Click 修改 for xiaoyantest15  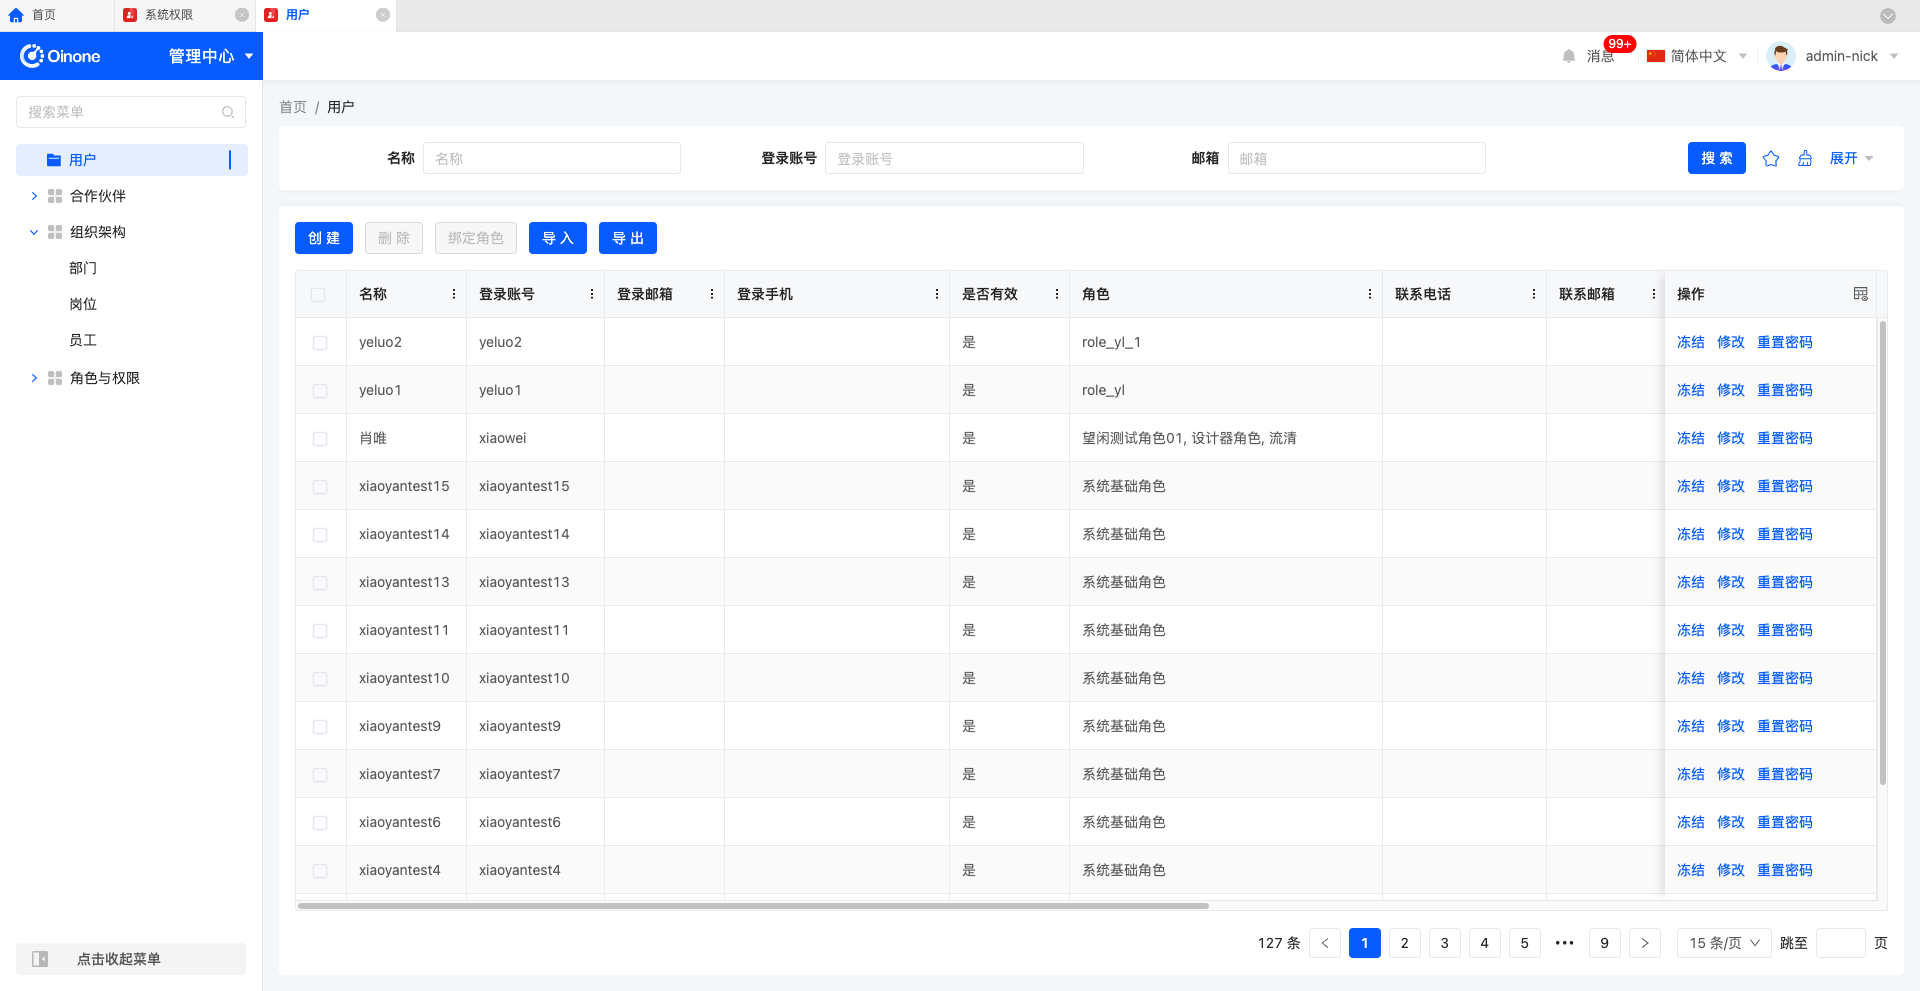(x=1730, y=486)
